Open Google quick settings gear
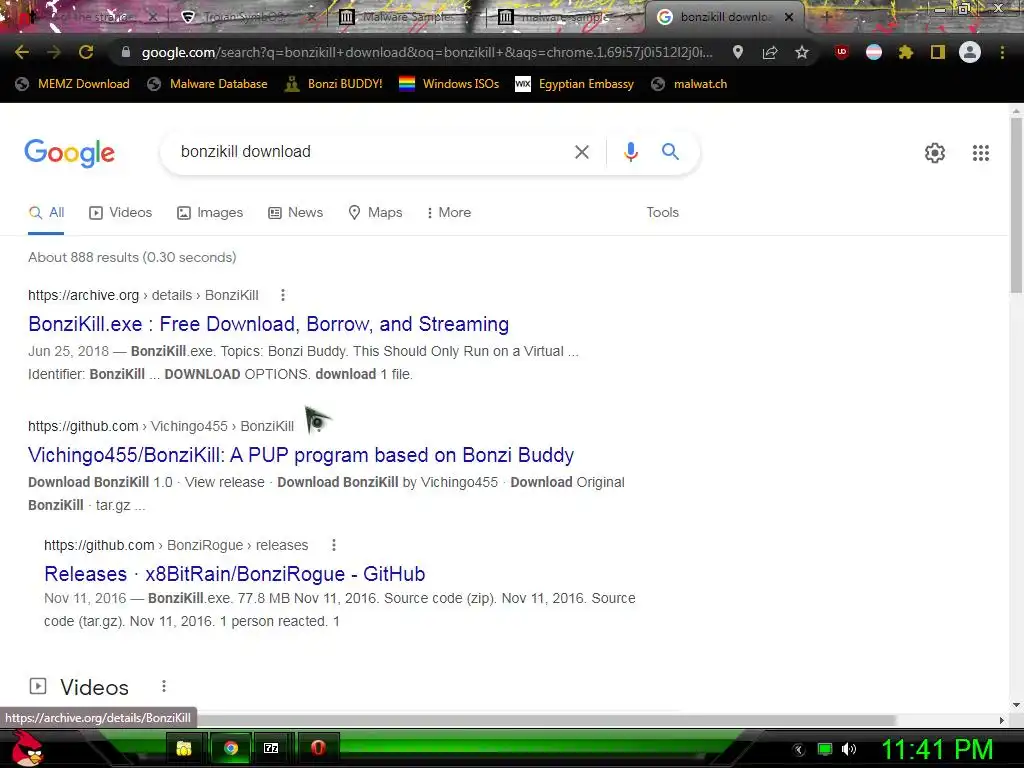Screen dimensions: 1024x768 (x=935, y=153)
